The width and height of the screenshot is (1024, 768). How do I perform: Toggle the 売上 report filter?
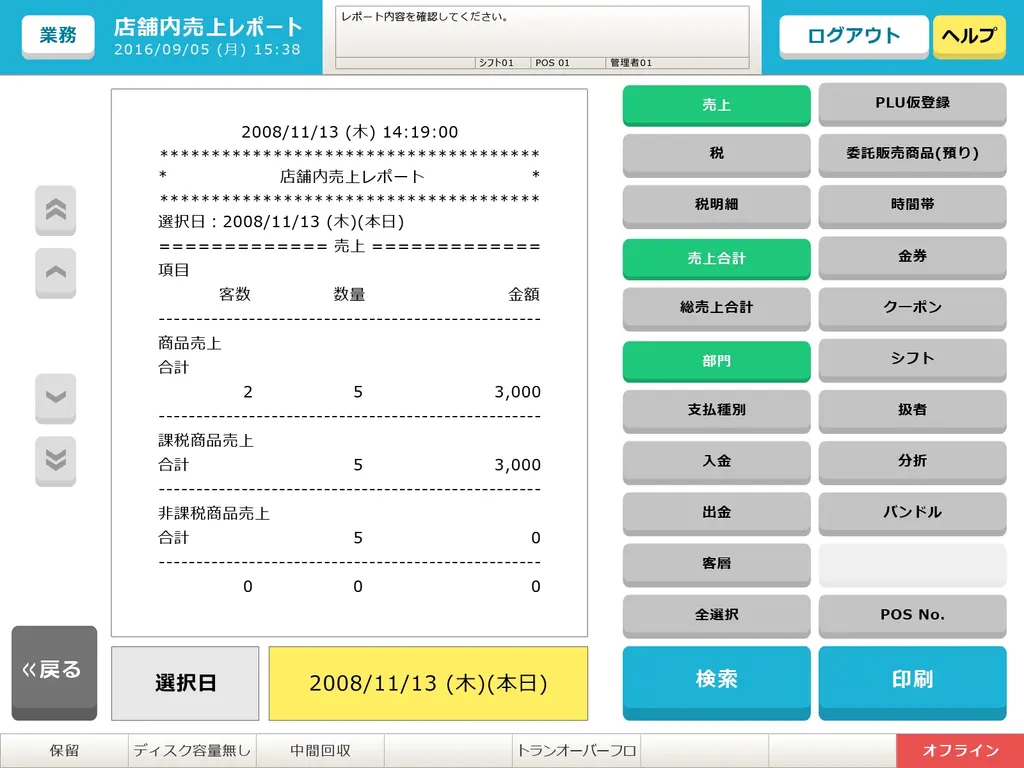click(x=716, y=105)
